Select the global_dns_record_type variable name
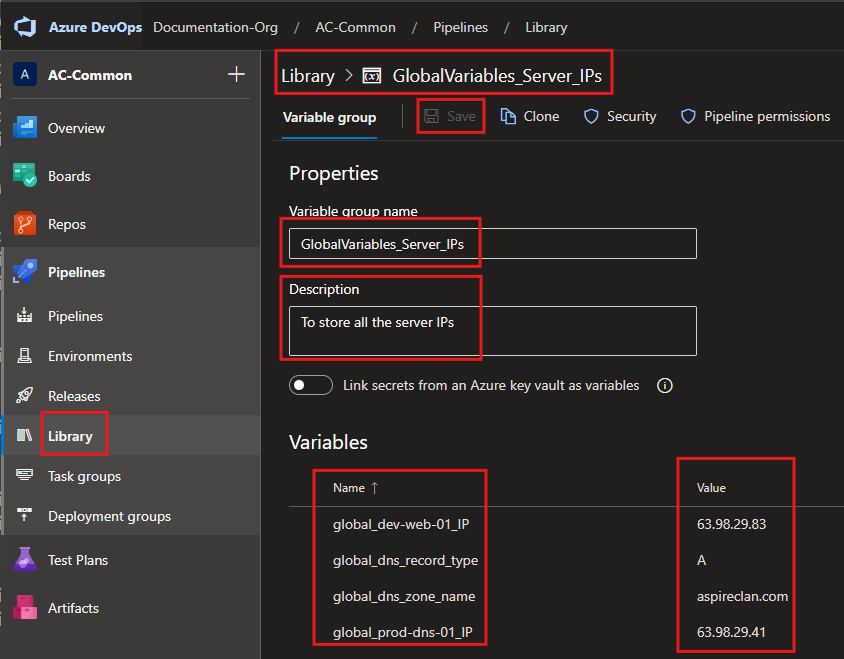This screenshot has height=659, width=844. click(405, 560)
